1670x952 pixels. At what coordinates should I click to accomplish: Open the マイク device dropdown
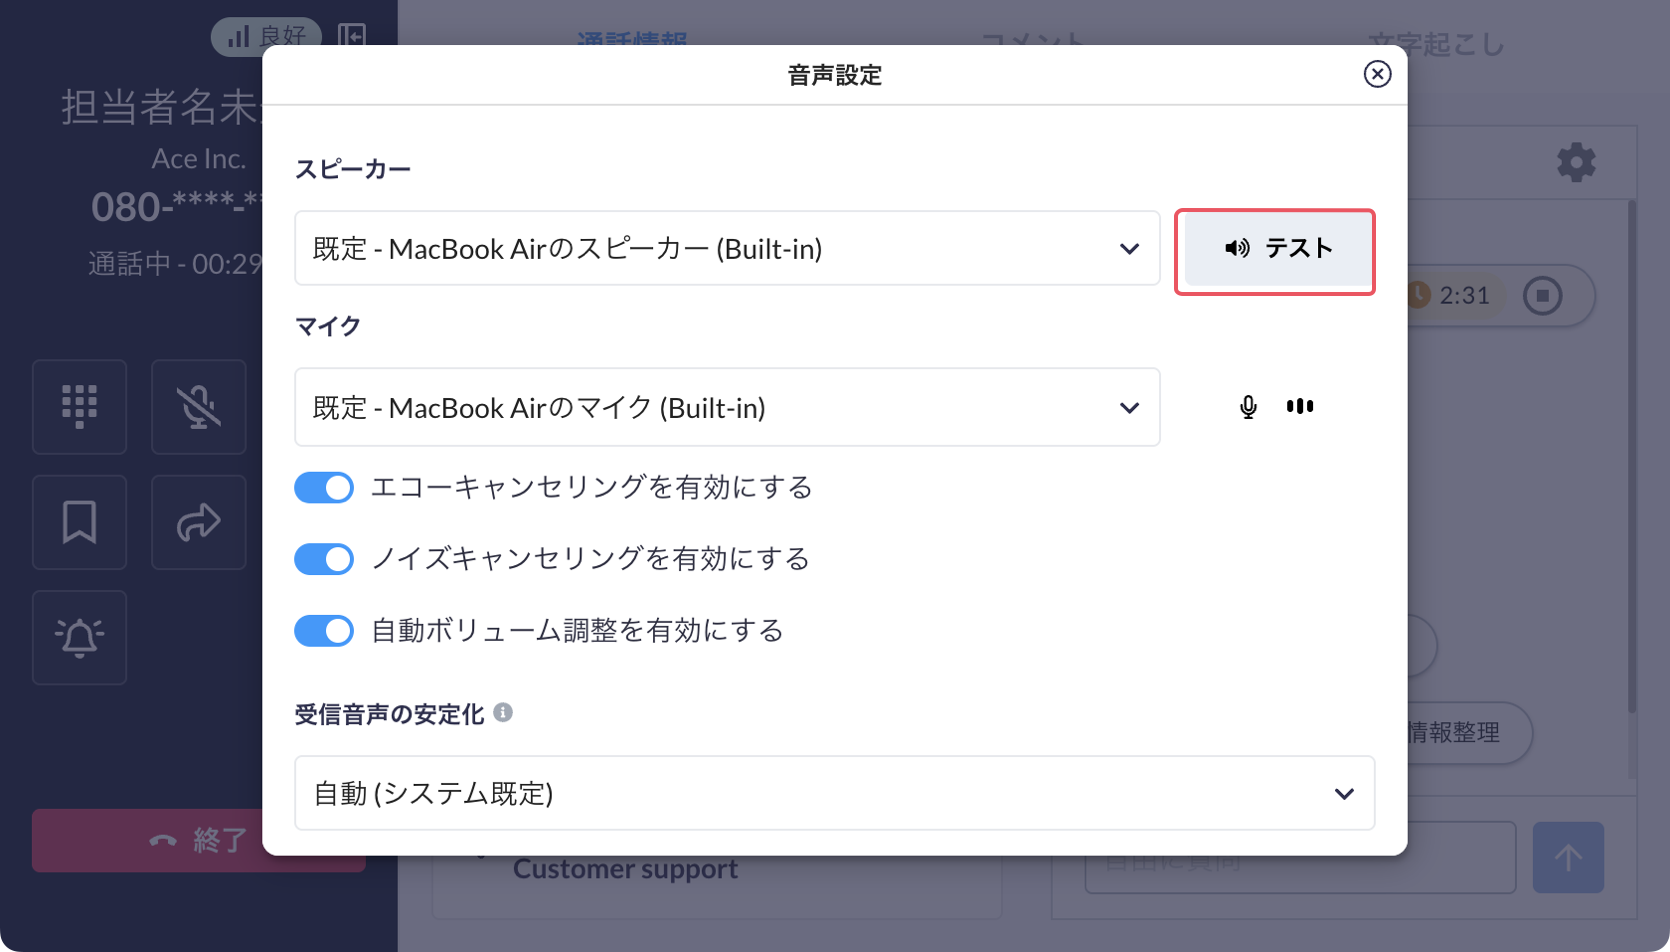pyautogui.click(x=727, y=407)
